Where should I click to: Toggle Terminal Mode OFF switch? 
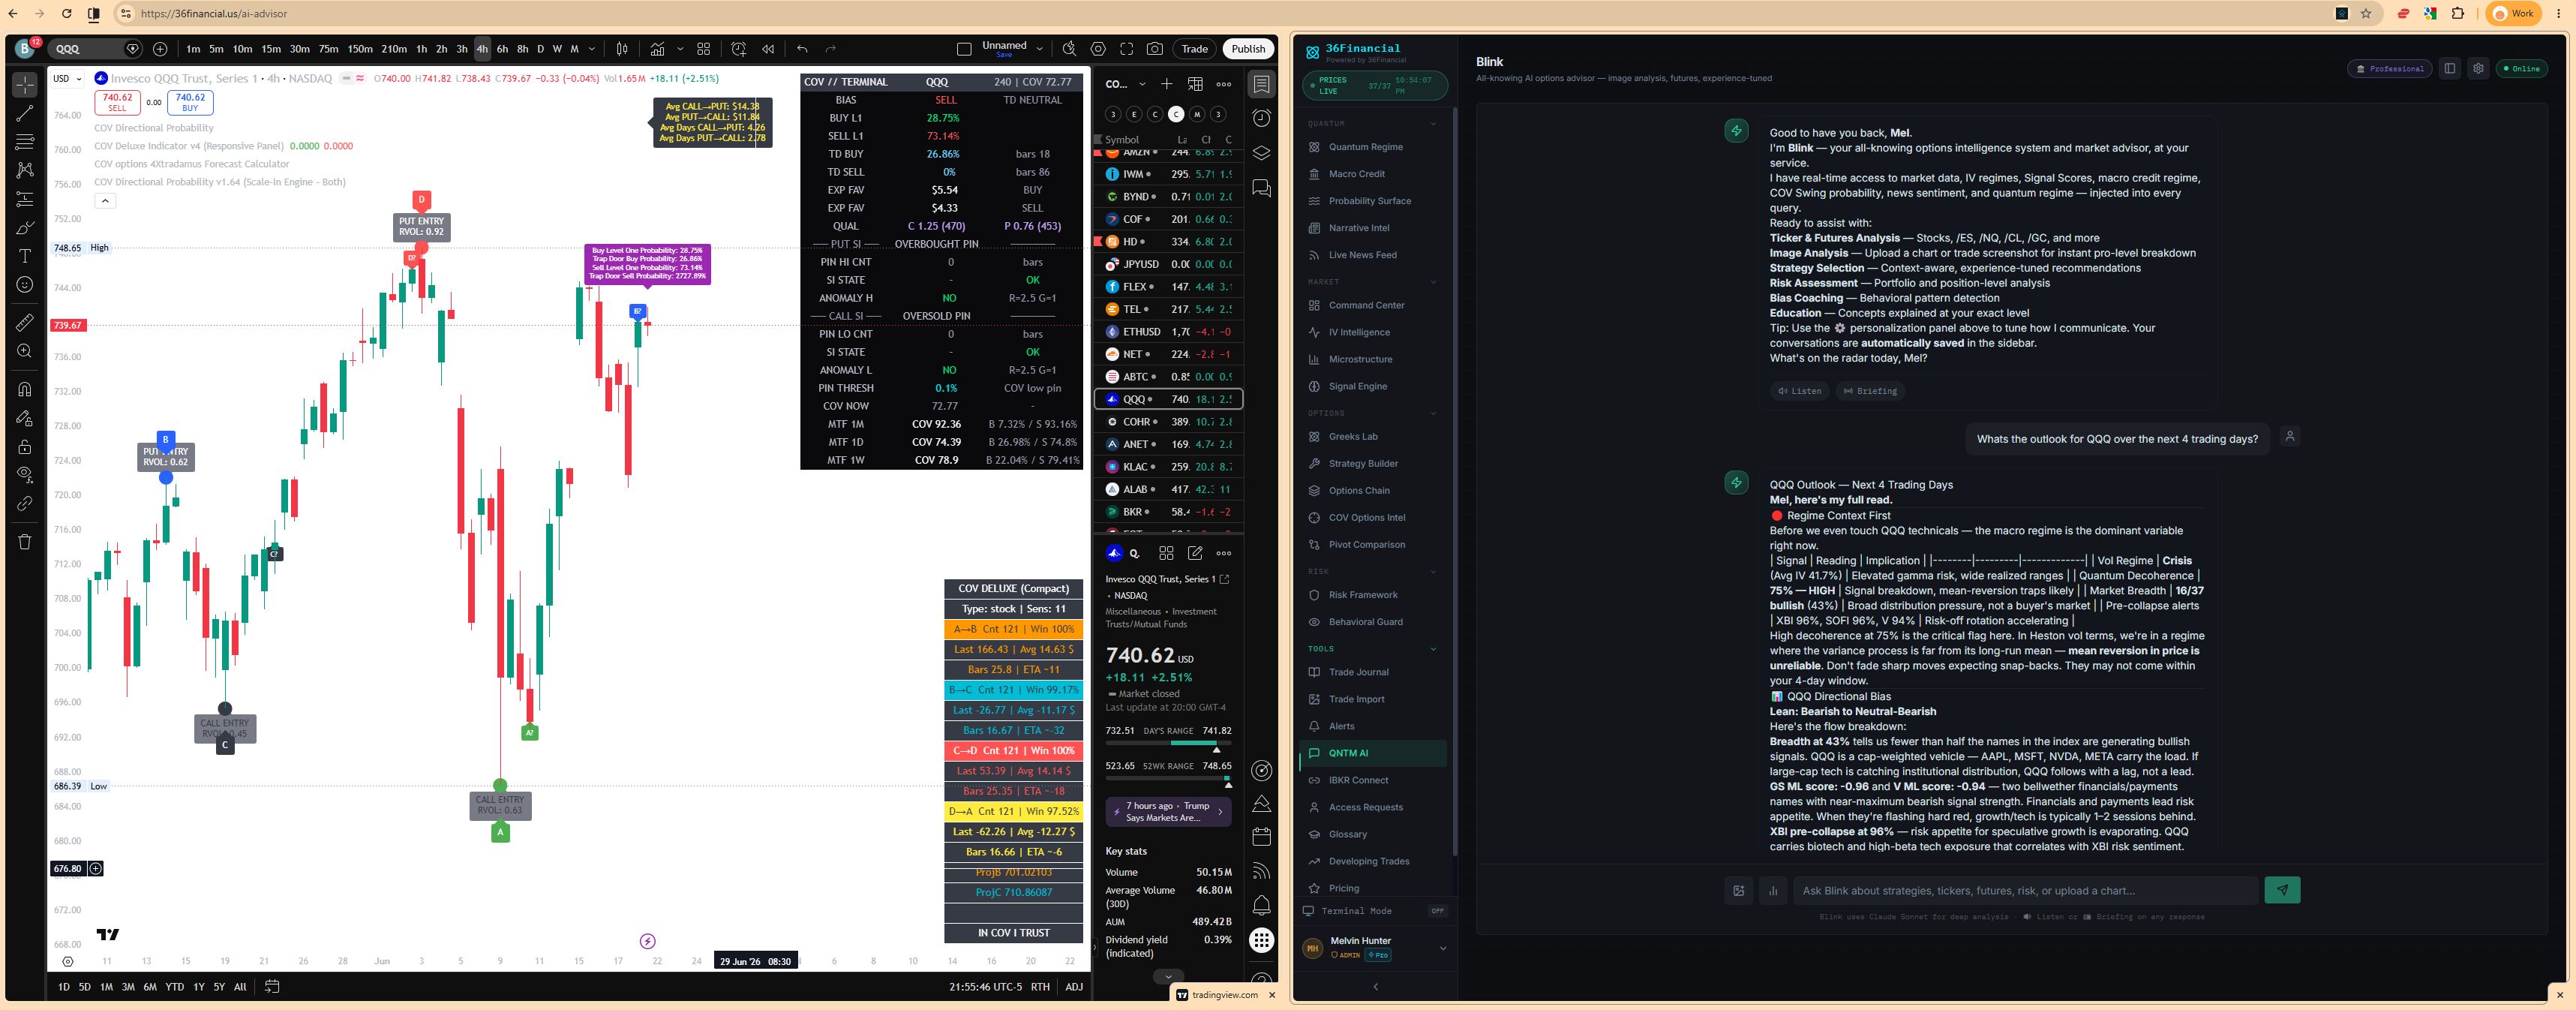pos(1437,911)
